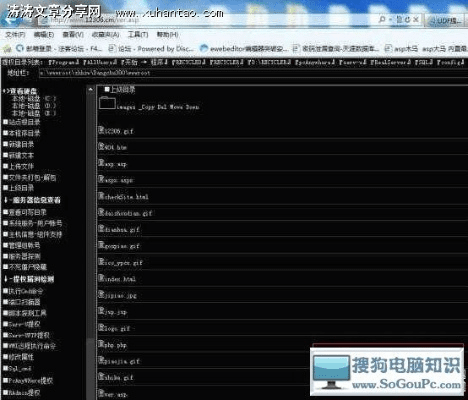Select 新建目录 in sidebar

pos(19,144)
